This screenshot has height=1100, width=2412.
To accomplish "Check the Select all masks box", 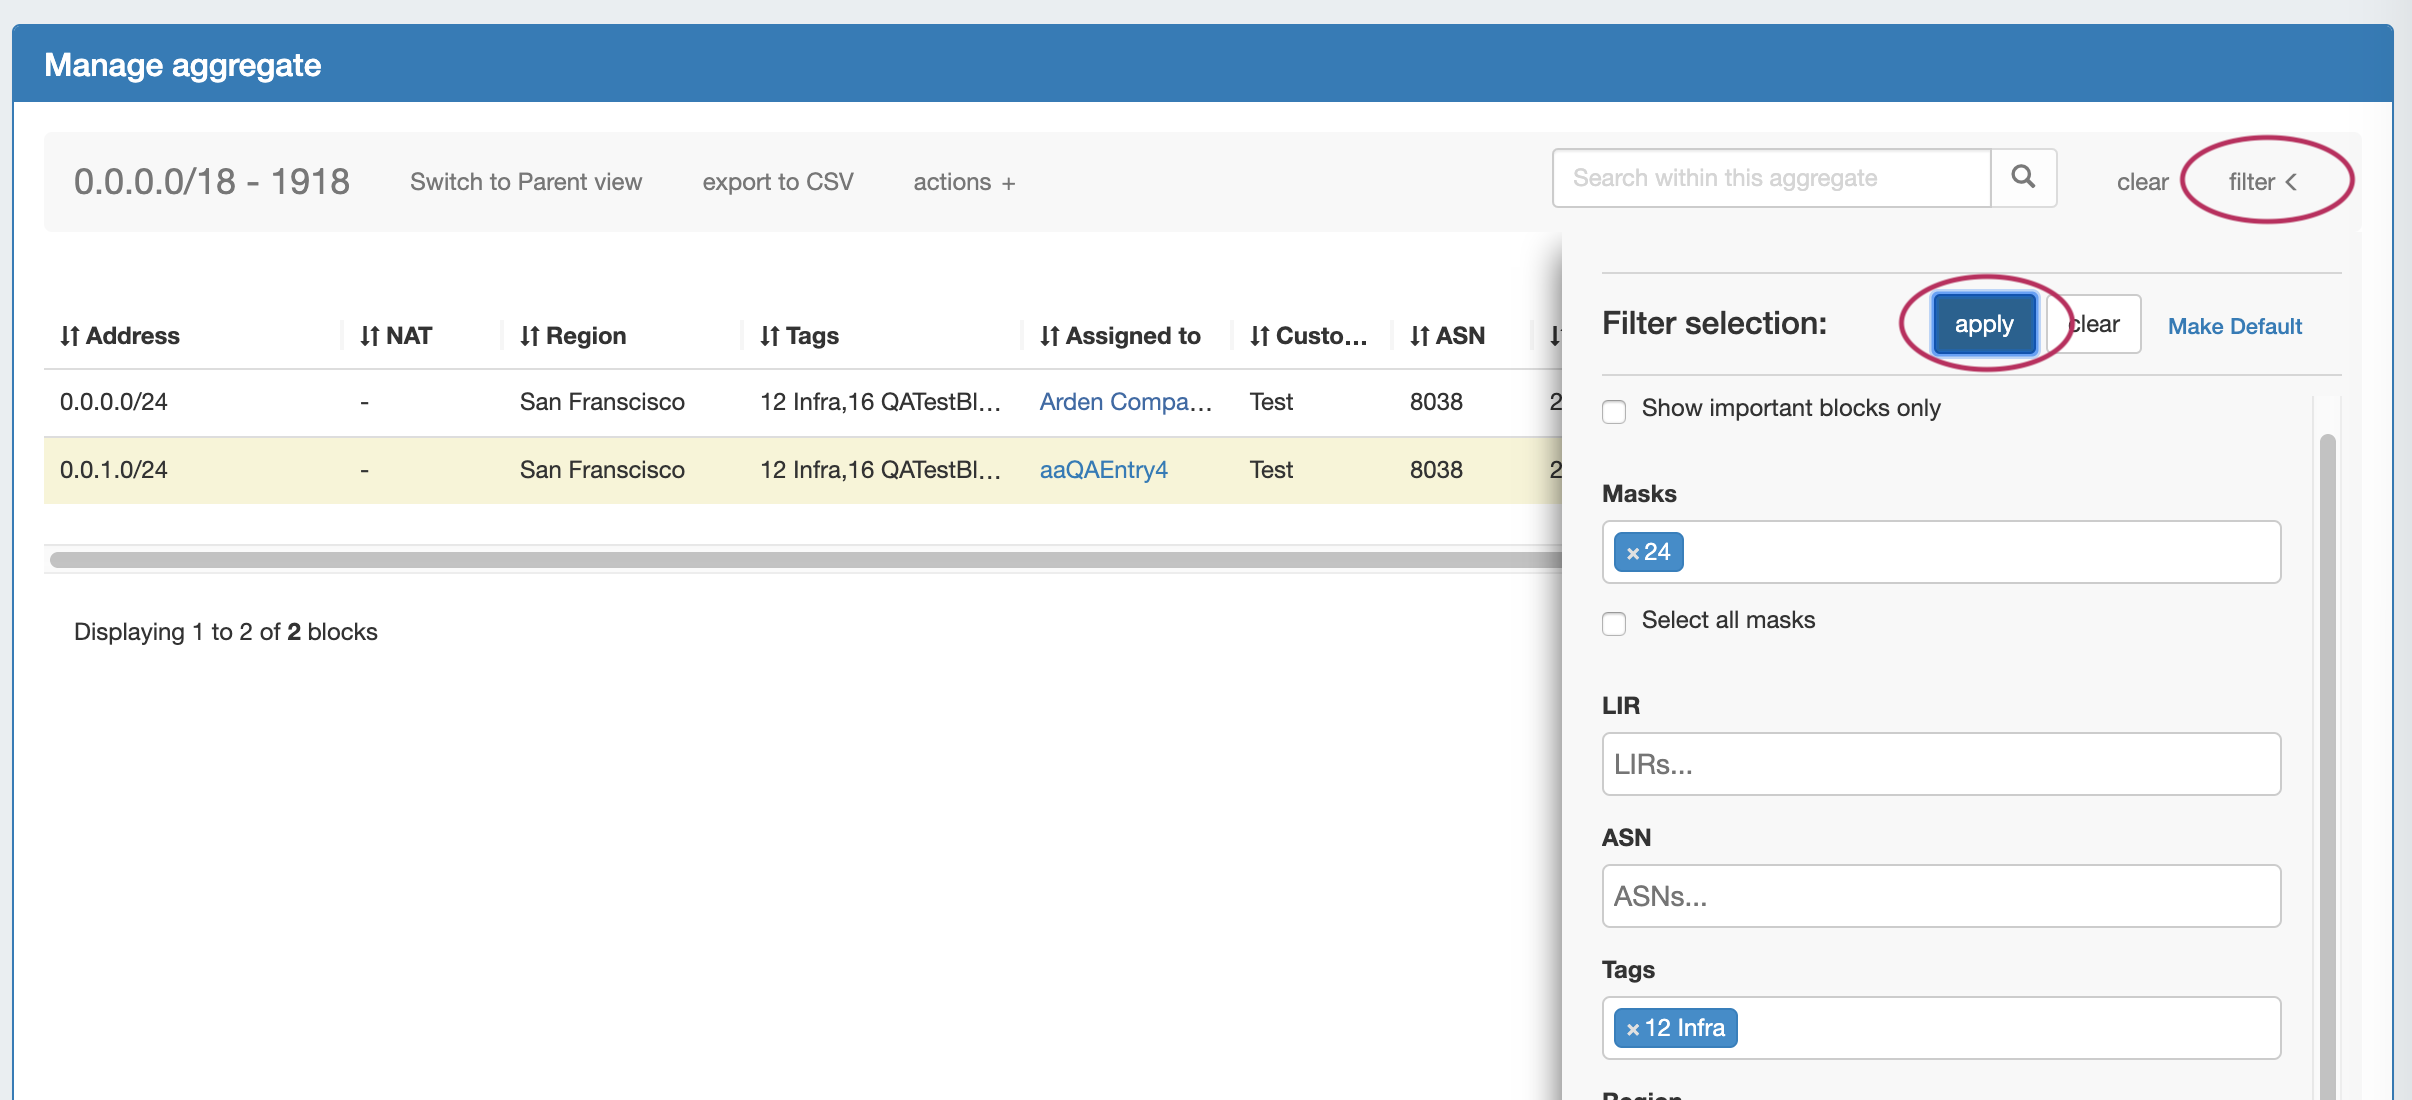I will coord(1614,623).
